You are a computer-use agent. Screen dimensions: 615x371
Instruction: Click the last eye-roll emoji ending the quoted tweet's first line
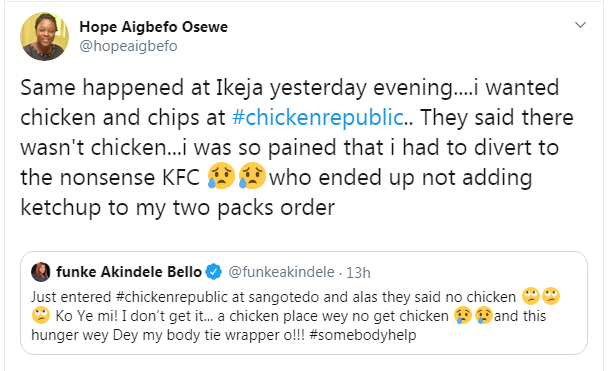coord(551,296)
